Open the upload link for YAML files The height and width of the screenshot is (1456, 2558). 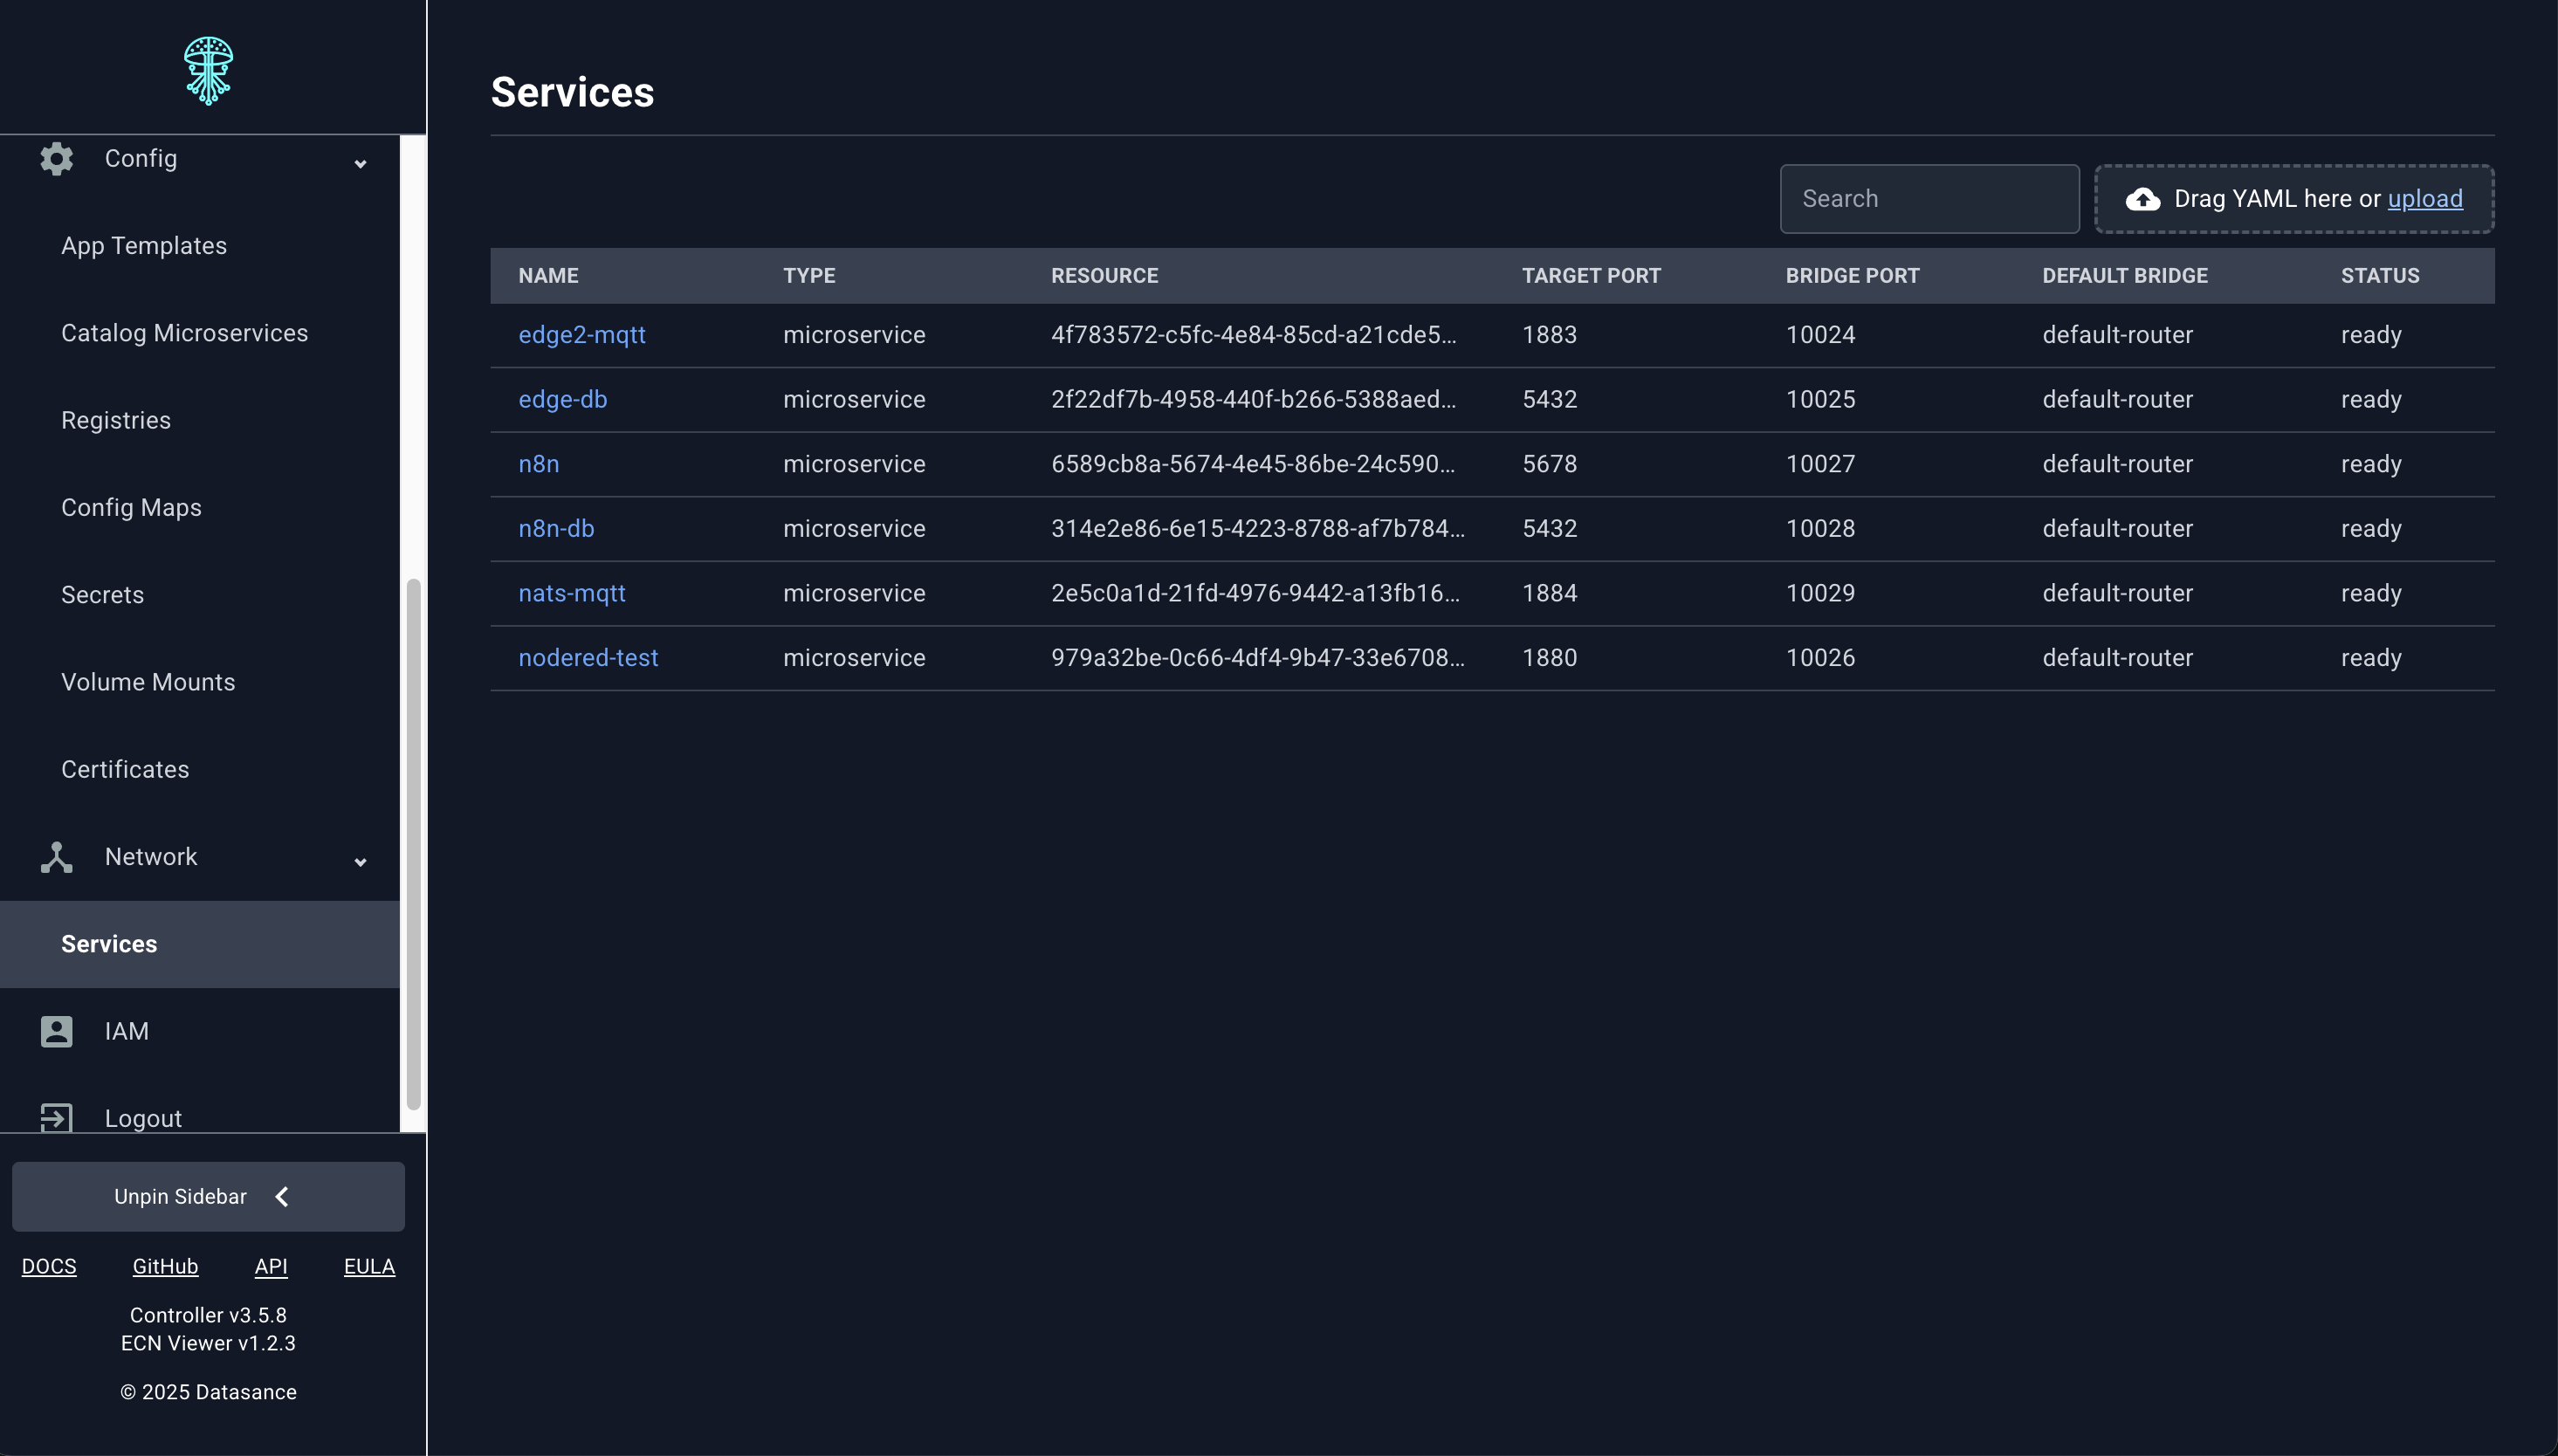click(2425, 199)
